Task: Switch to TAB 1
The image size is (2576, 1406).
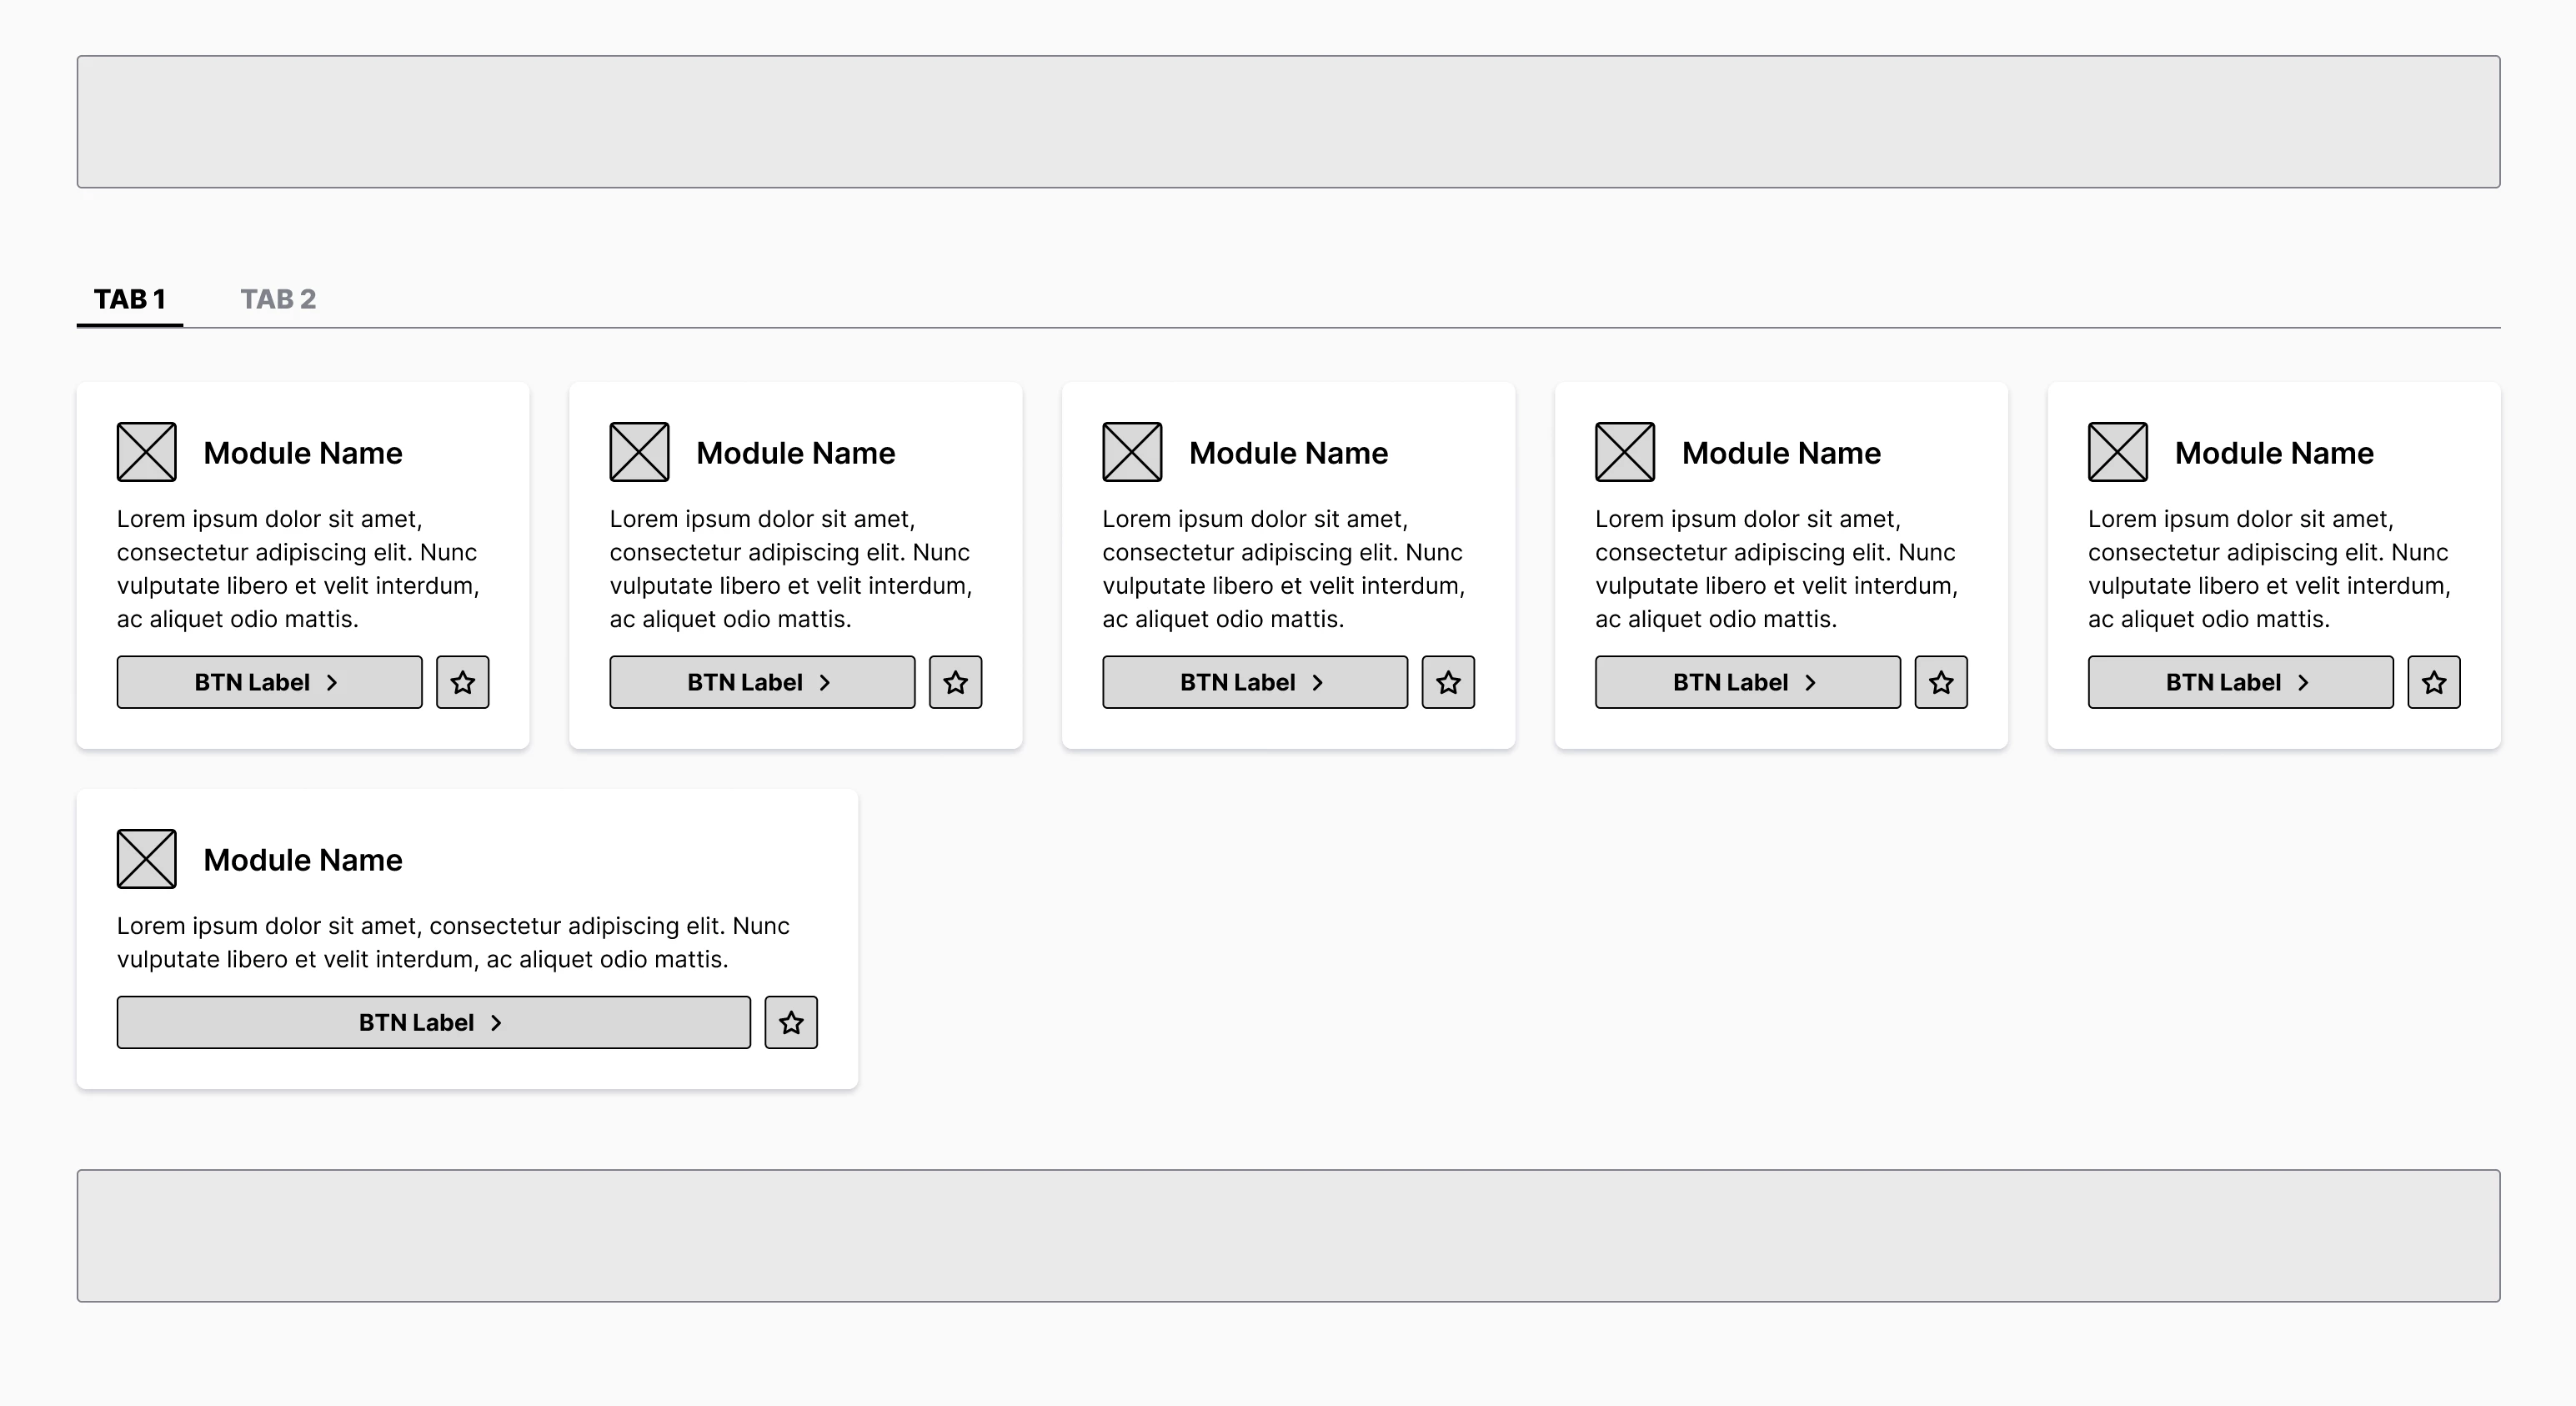Action: (x=129, y=299)
